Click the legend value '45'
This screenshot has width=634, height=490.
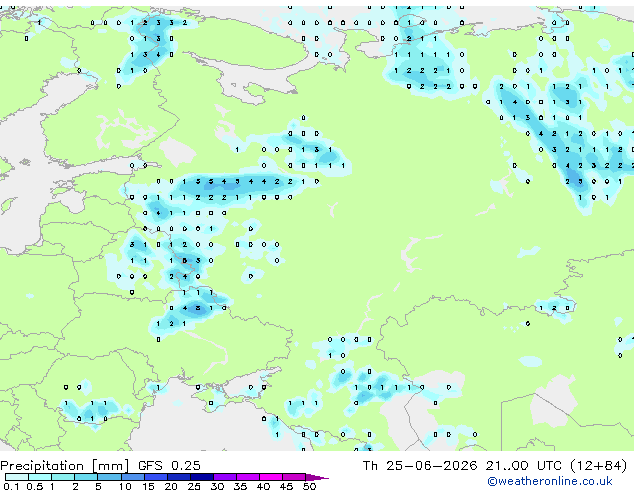coord(286,486)
